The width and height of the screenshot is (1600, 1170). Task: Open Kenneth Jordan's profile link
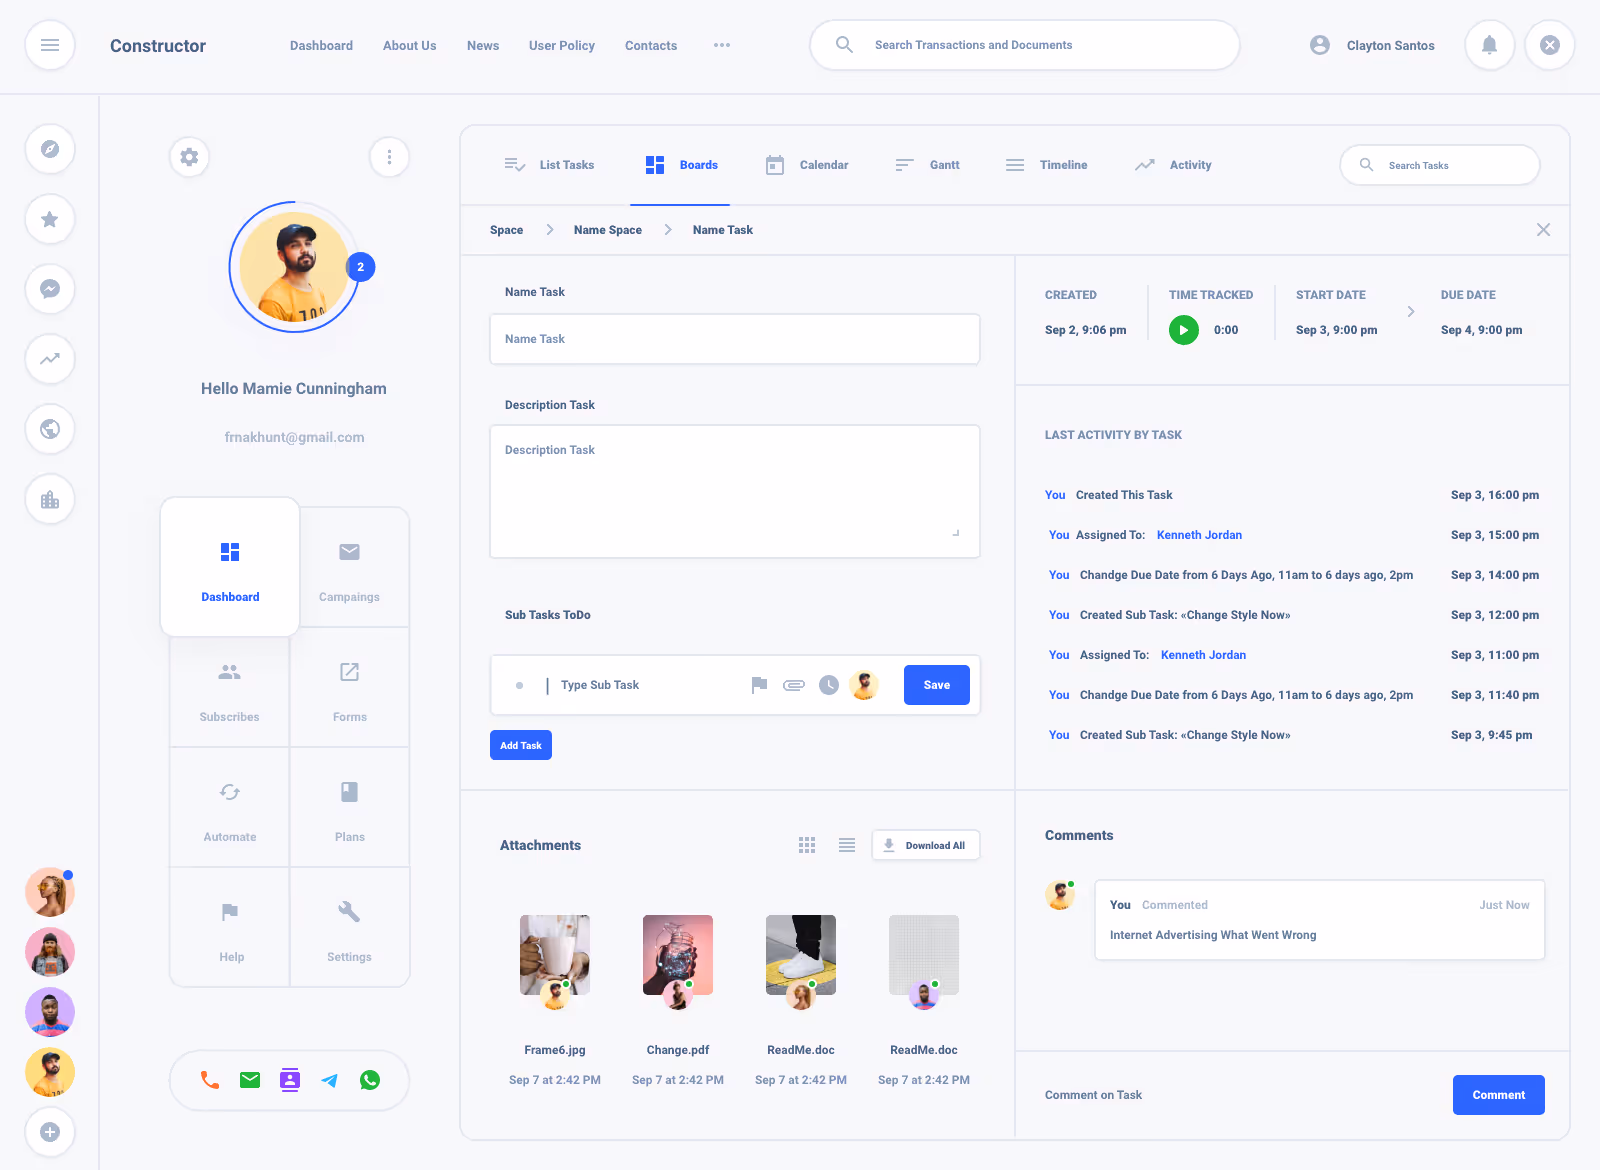tap(1199, 535)
